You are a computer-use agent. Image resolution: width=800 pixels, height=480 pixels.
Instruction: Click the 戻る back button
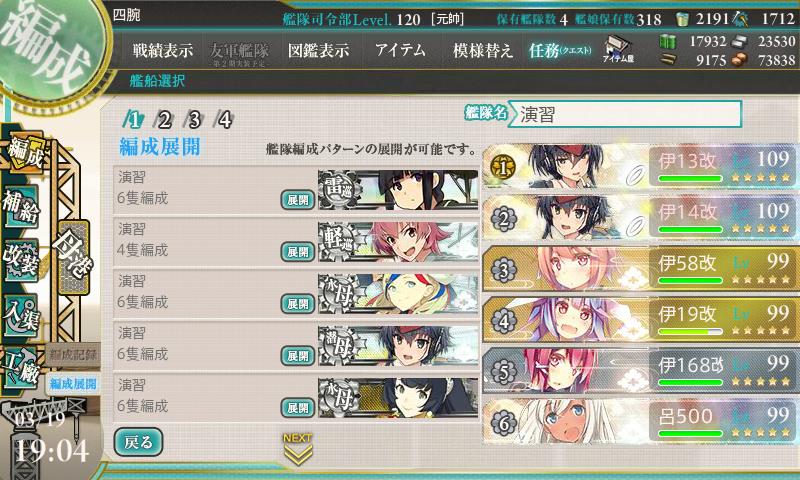click(x=138, y=442)
